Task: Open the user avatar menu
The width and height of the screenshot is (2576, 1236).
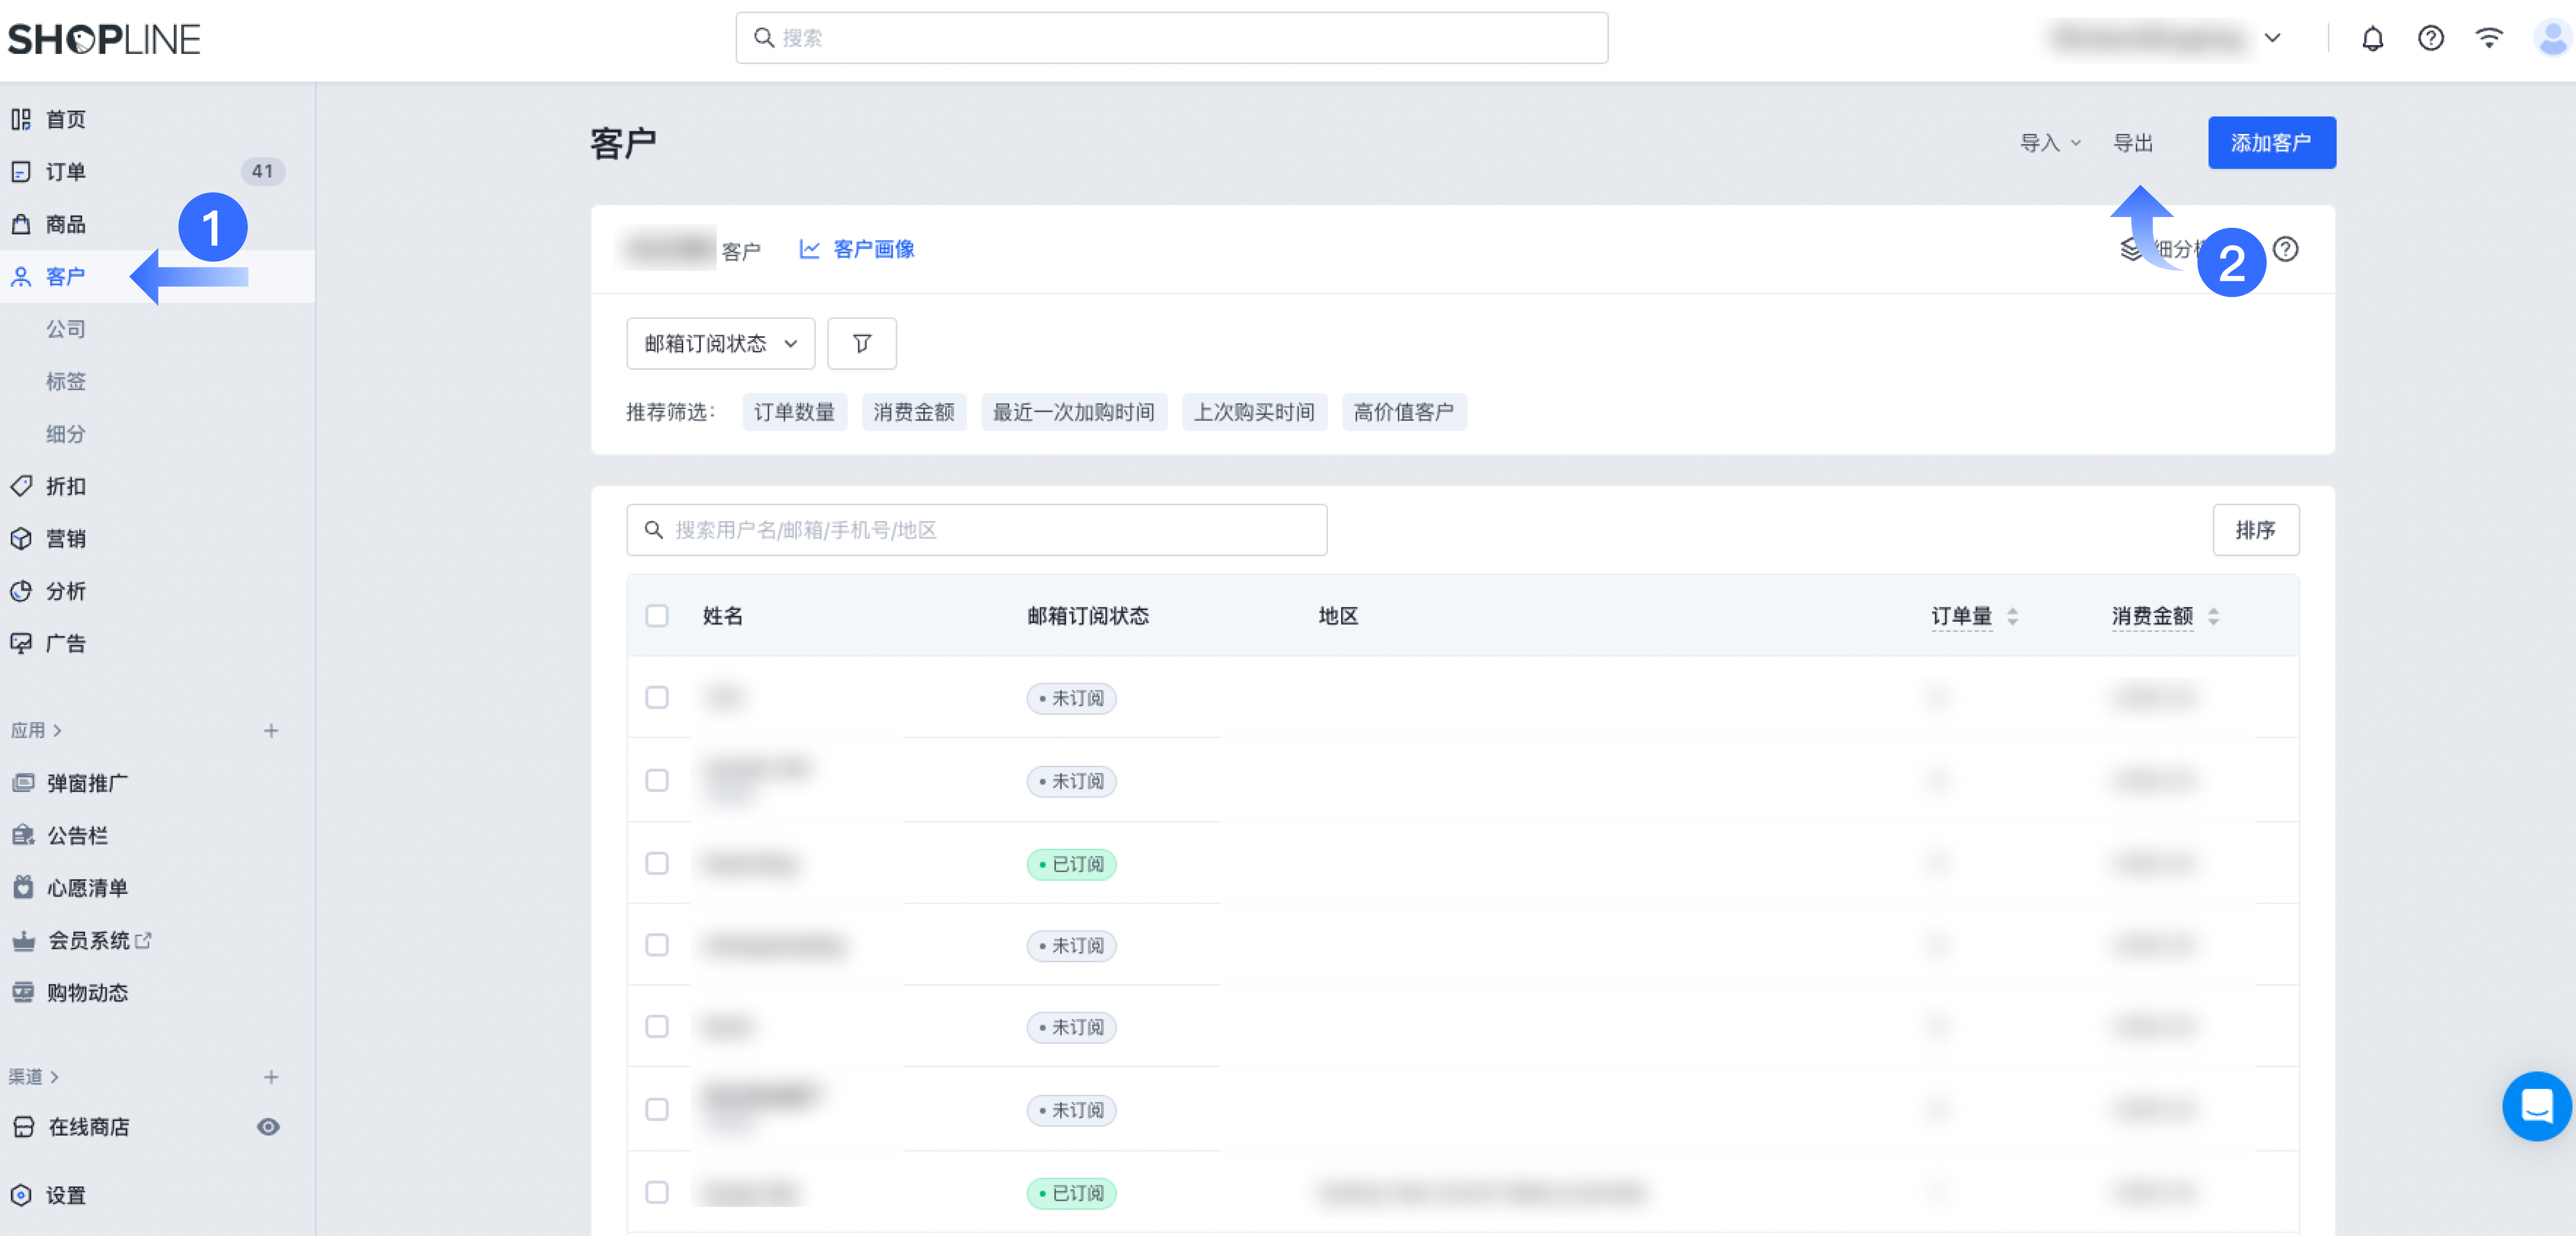Action: pos(2553,39)
